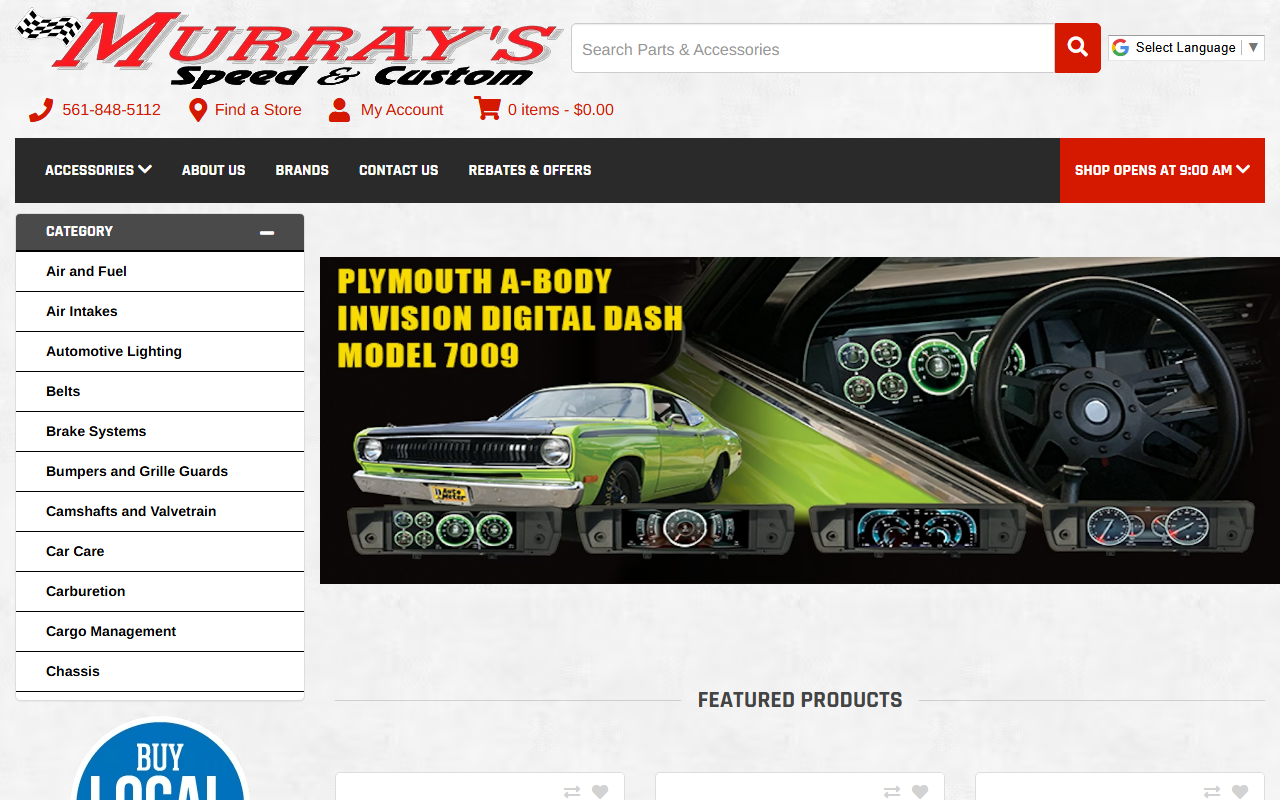Viewport: 1280px width, 800px height.
Task: Click heart wishlist icon on second featured product
Action: pos(920,792)
